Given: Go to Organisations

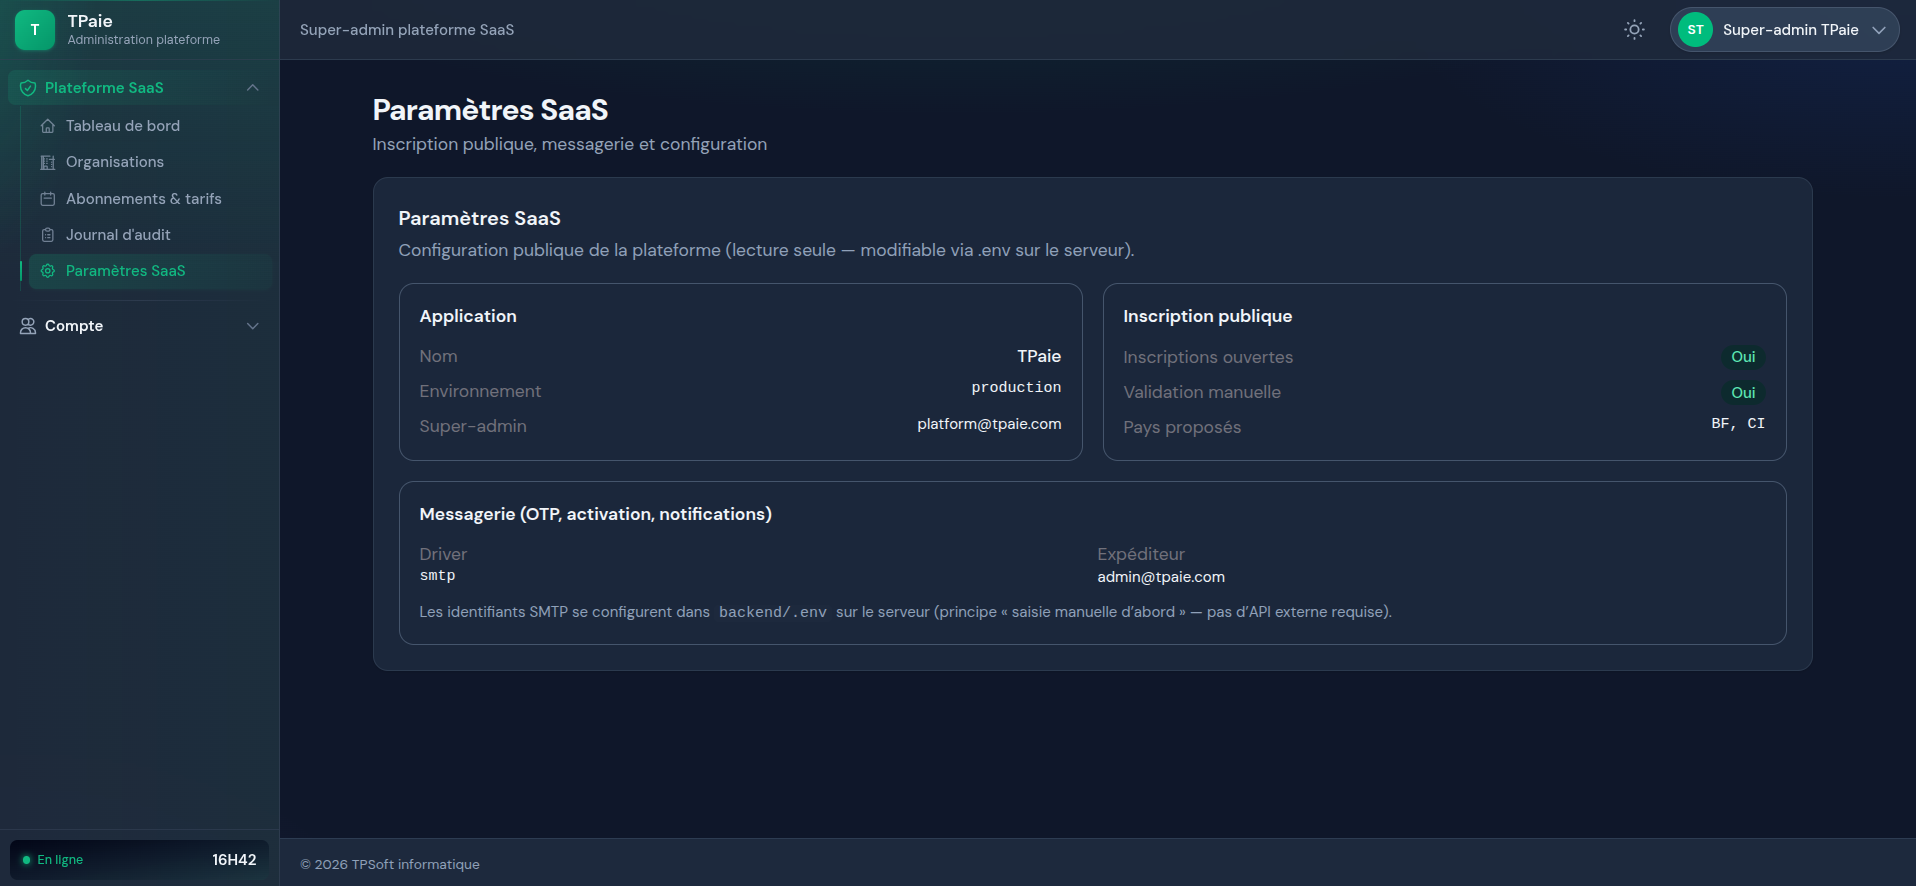Looking at the screenshot, I should [150, 162].
